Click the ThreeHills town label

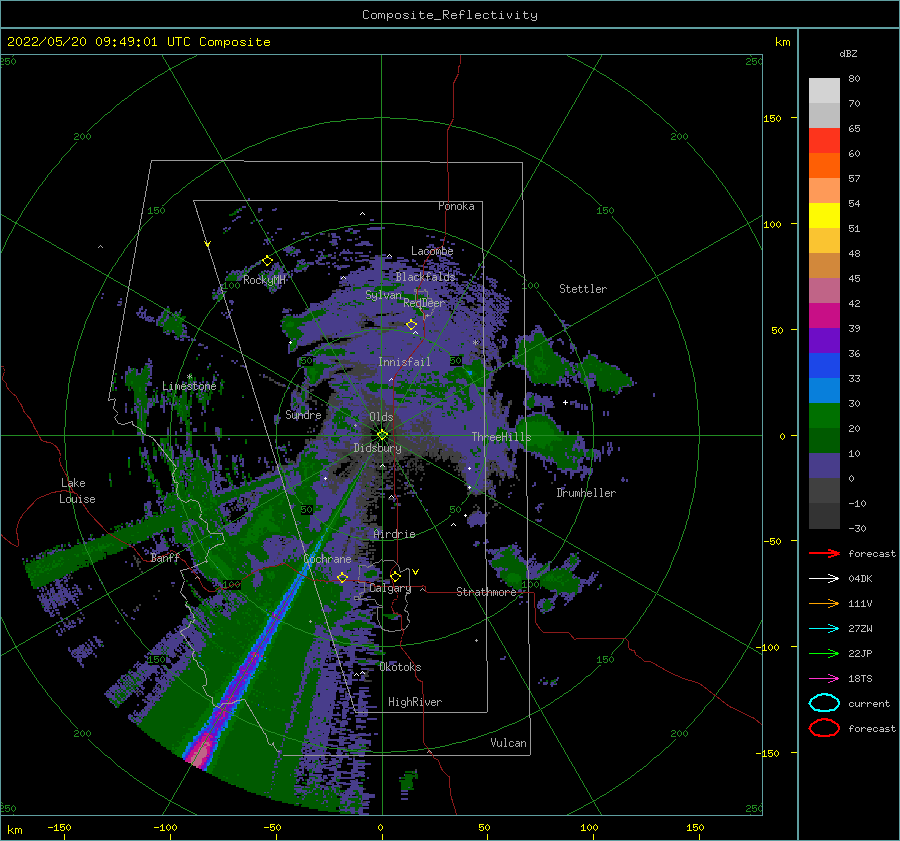click(502, 437)
